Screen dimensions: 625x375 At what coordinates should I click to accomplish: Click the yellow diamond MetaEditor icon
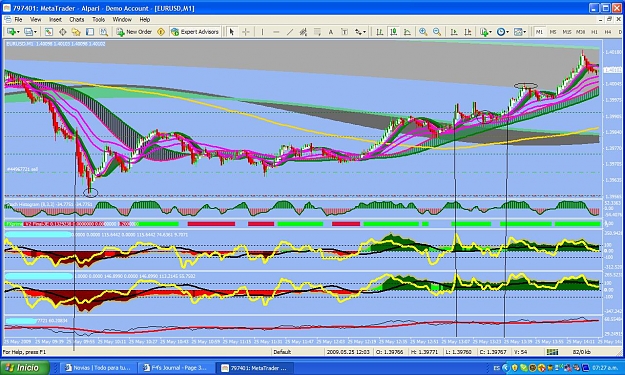pos(161,32)
